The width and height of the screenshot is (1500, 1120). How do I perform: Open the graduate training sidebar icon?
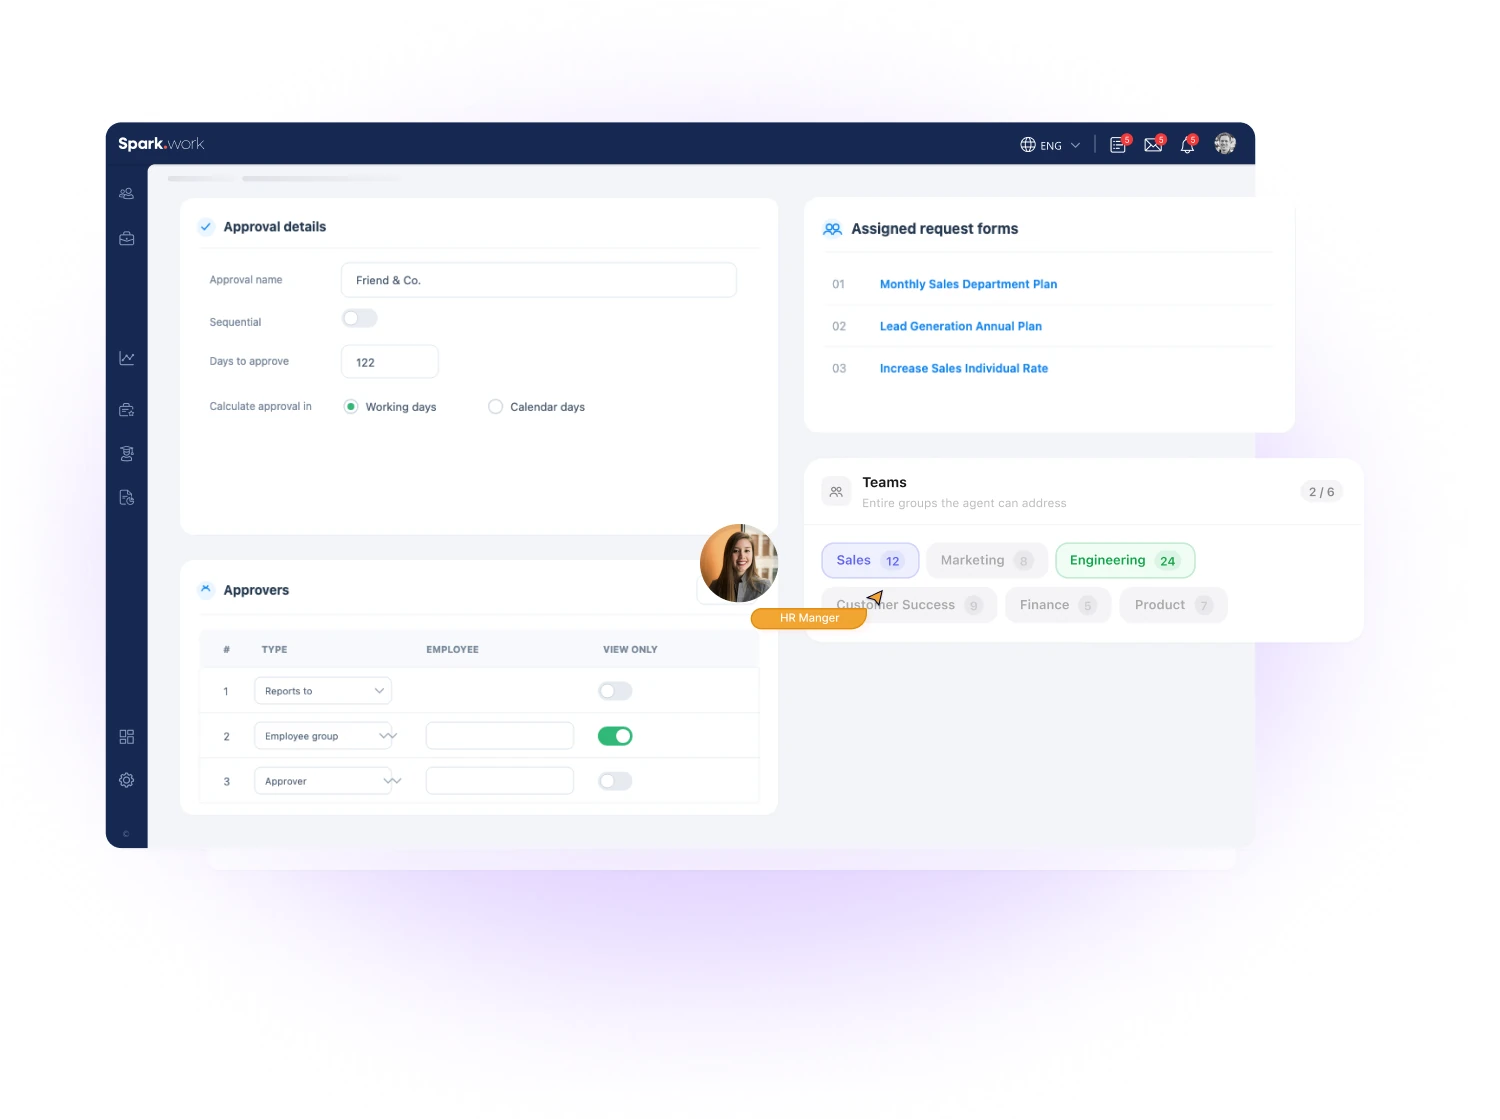(126, 454)
